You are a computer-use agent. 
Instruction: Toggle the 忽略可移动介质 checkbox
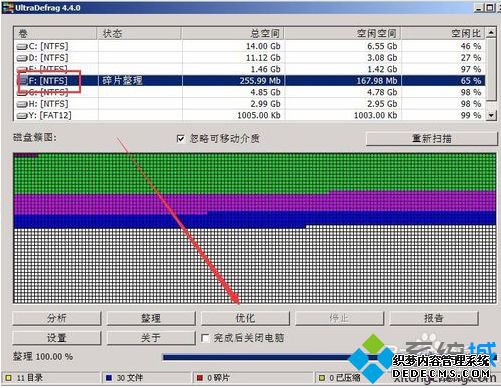(x=180, y=139)
